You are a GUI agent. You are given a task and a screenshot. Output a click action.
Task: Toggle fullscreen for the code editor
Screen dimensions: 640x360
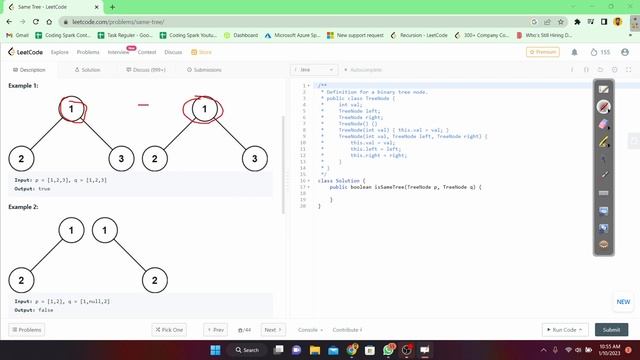pyautogui.click(x=629, y=70)
